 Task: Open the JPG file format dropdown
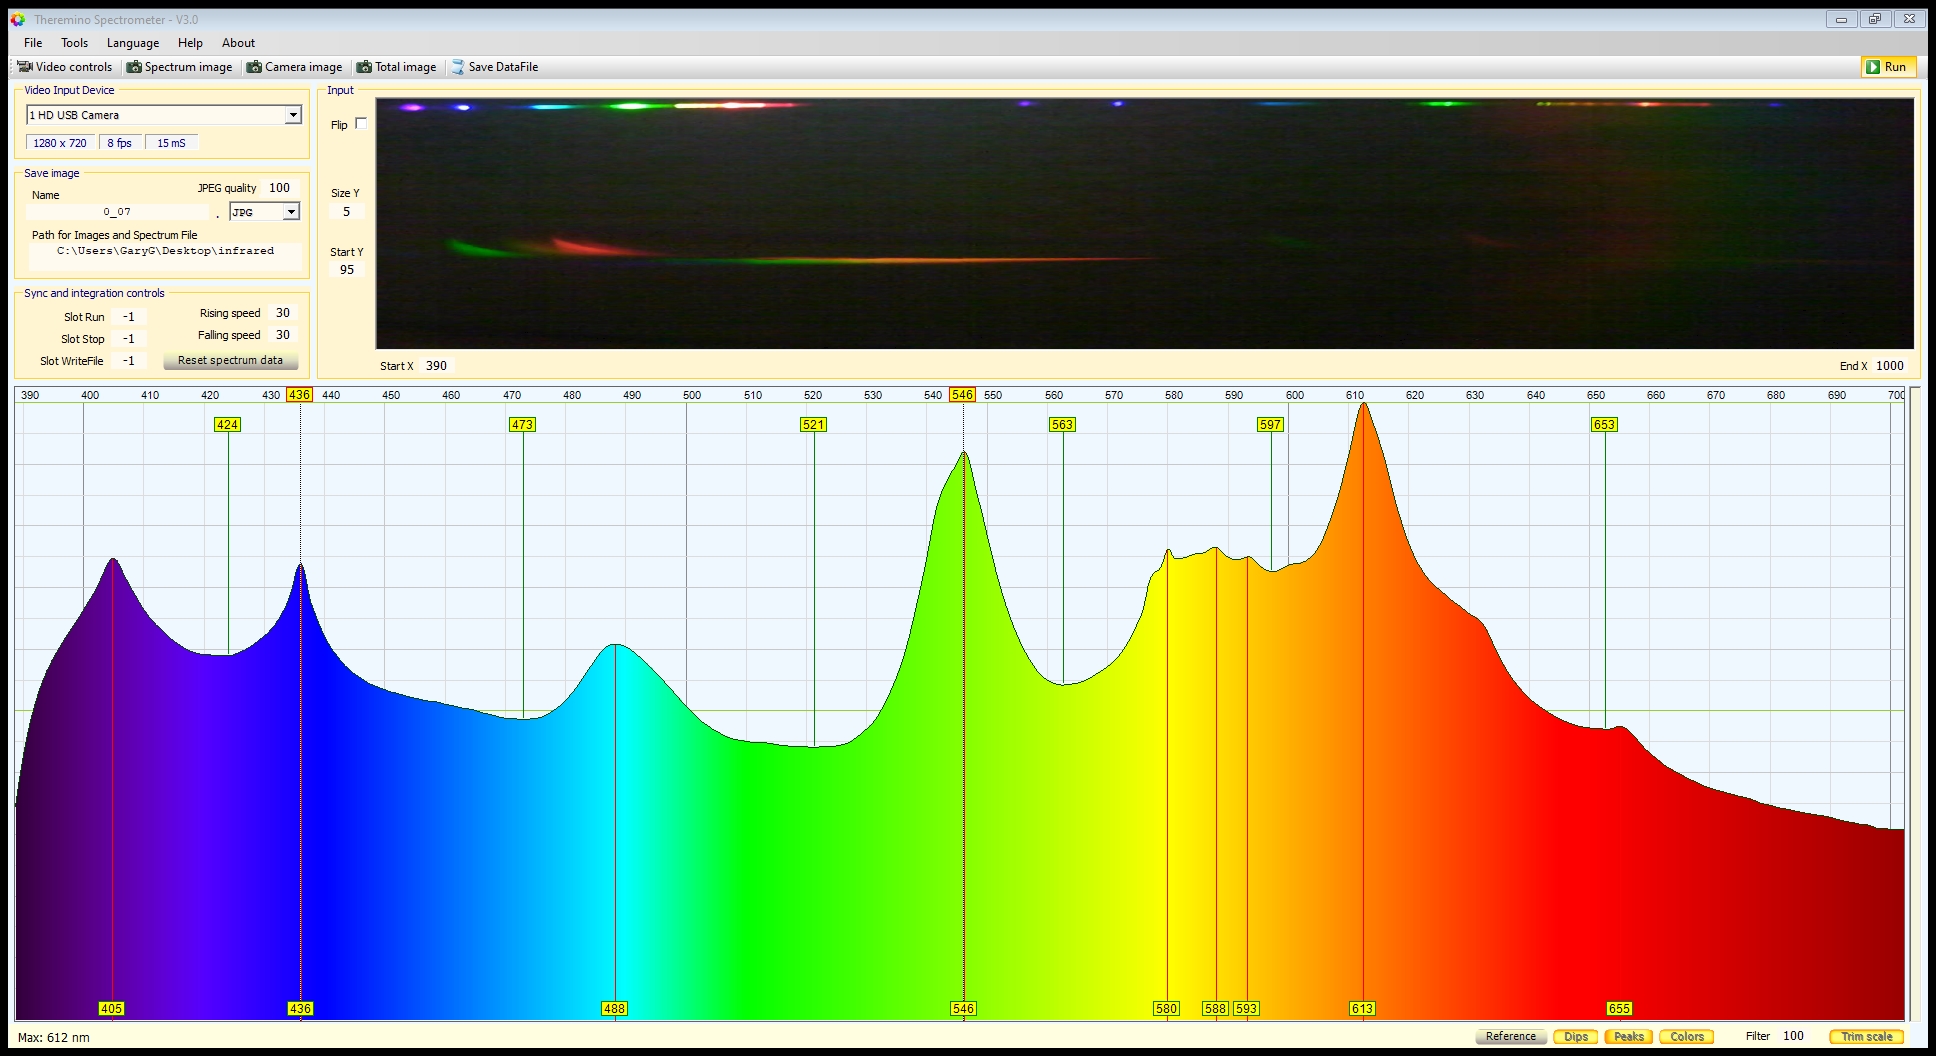coord(291,212)
